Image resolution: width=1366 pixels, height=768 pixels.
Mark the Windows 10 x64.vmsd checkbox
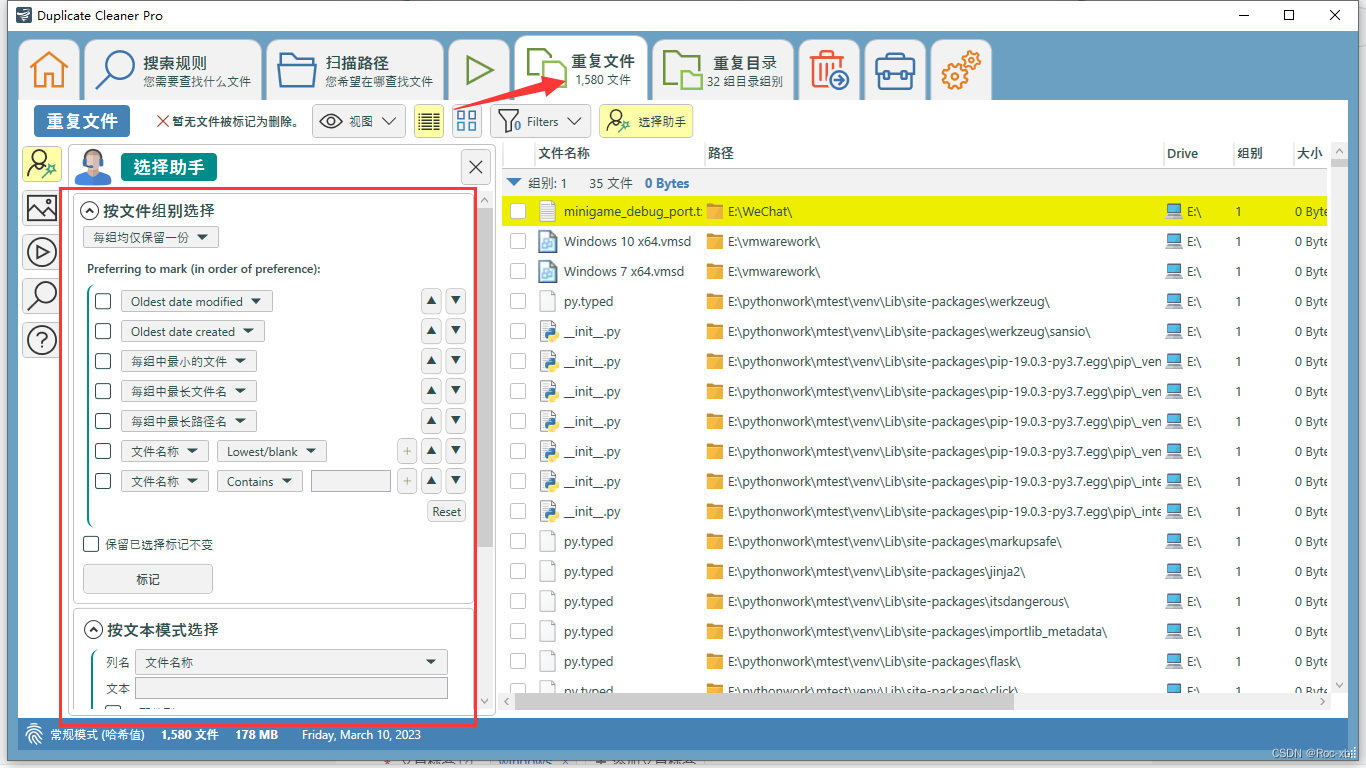(518, 241)
